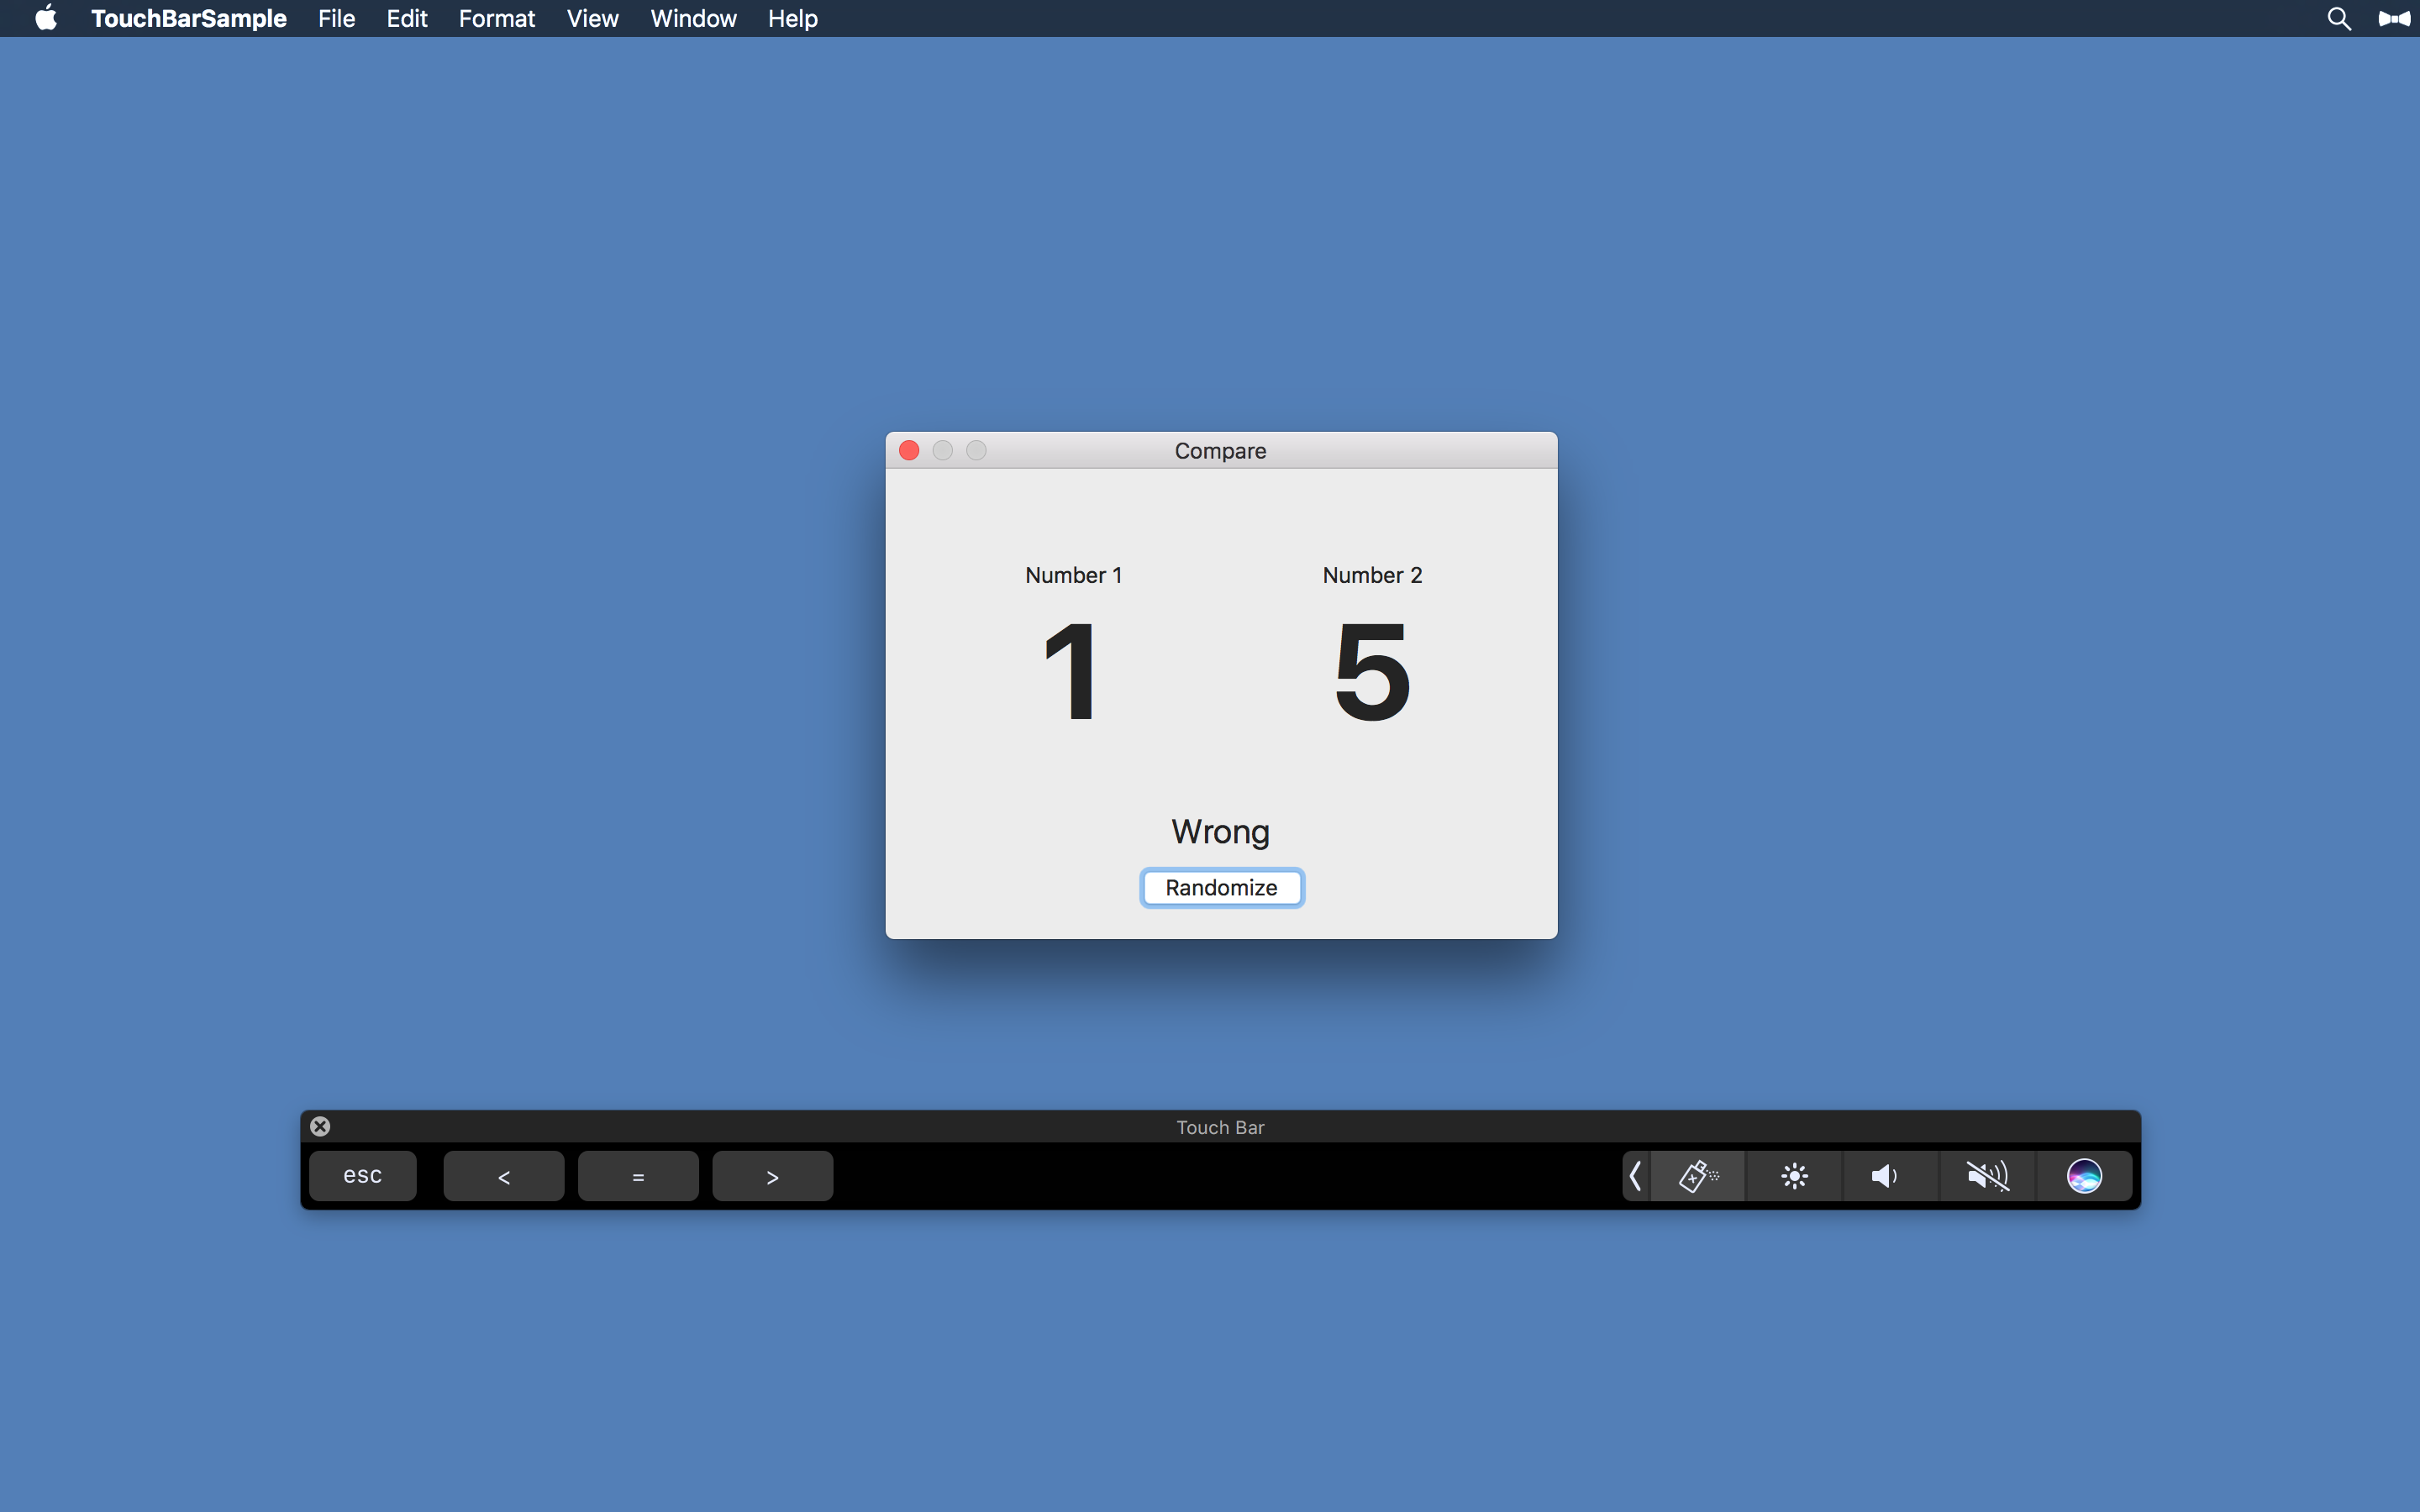The image size is (2420, 1512).
Task: Open the Window menu
Action: click(693, 19)
